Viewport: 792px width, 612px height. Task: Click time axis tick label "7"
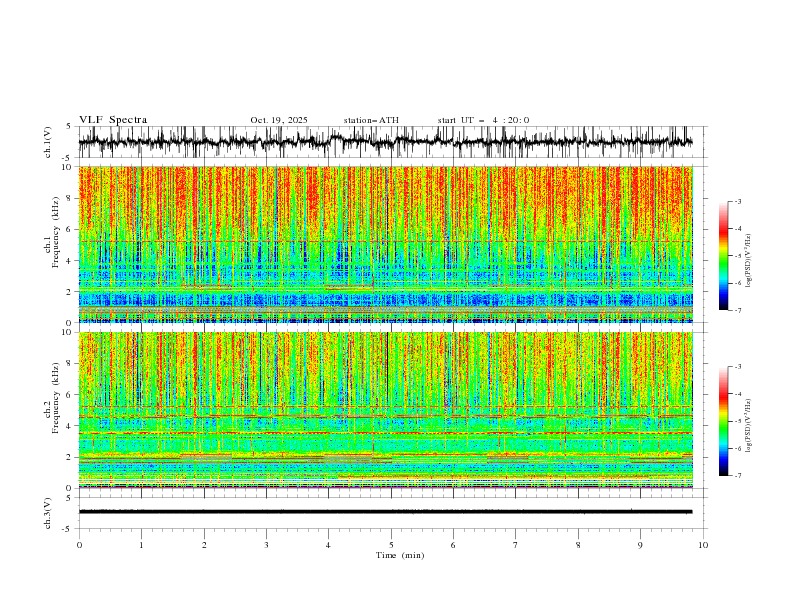(x=516, y=545)
